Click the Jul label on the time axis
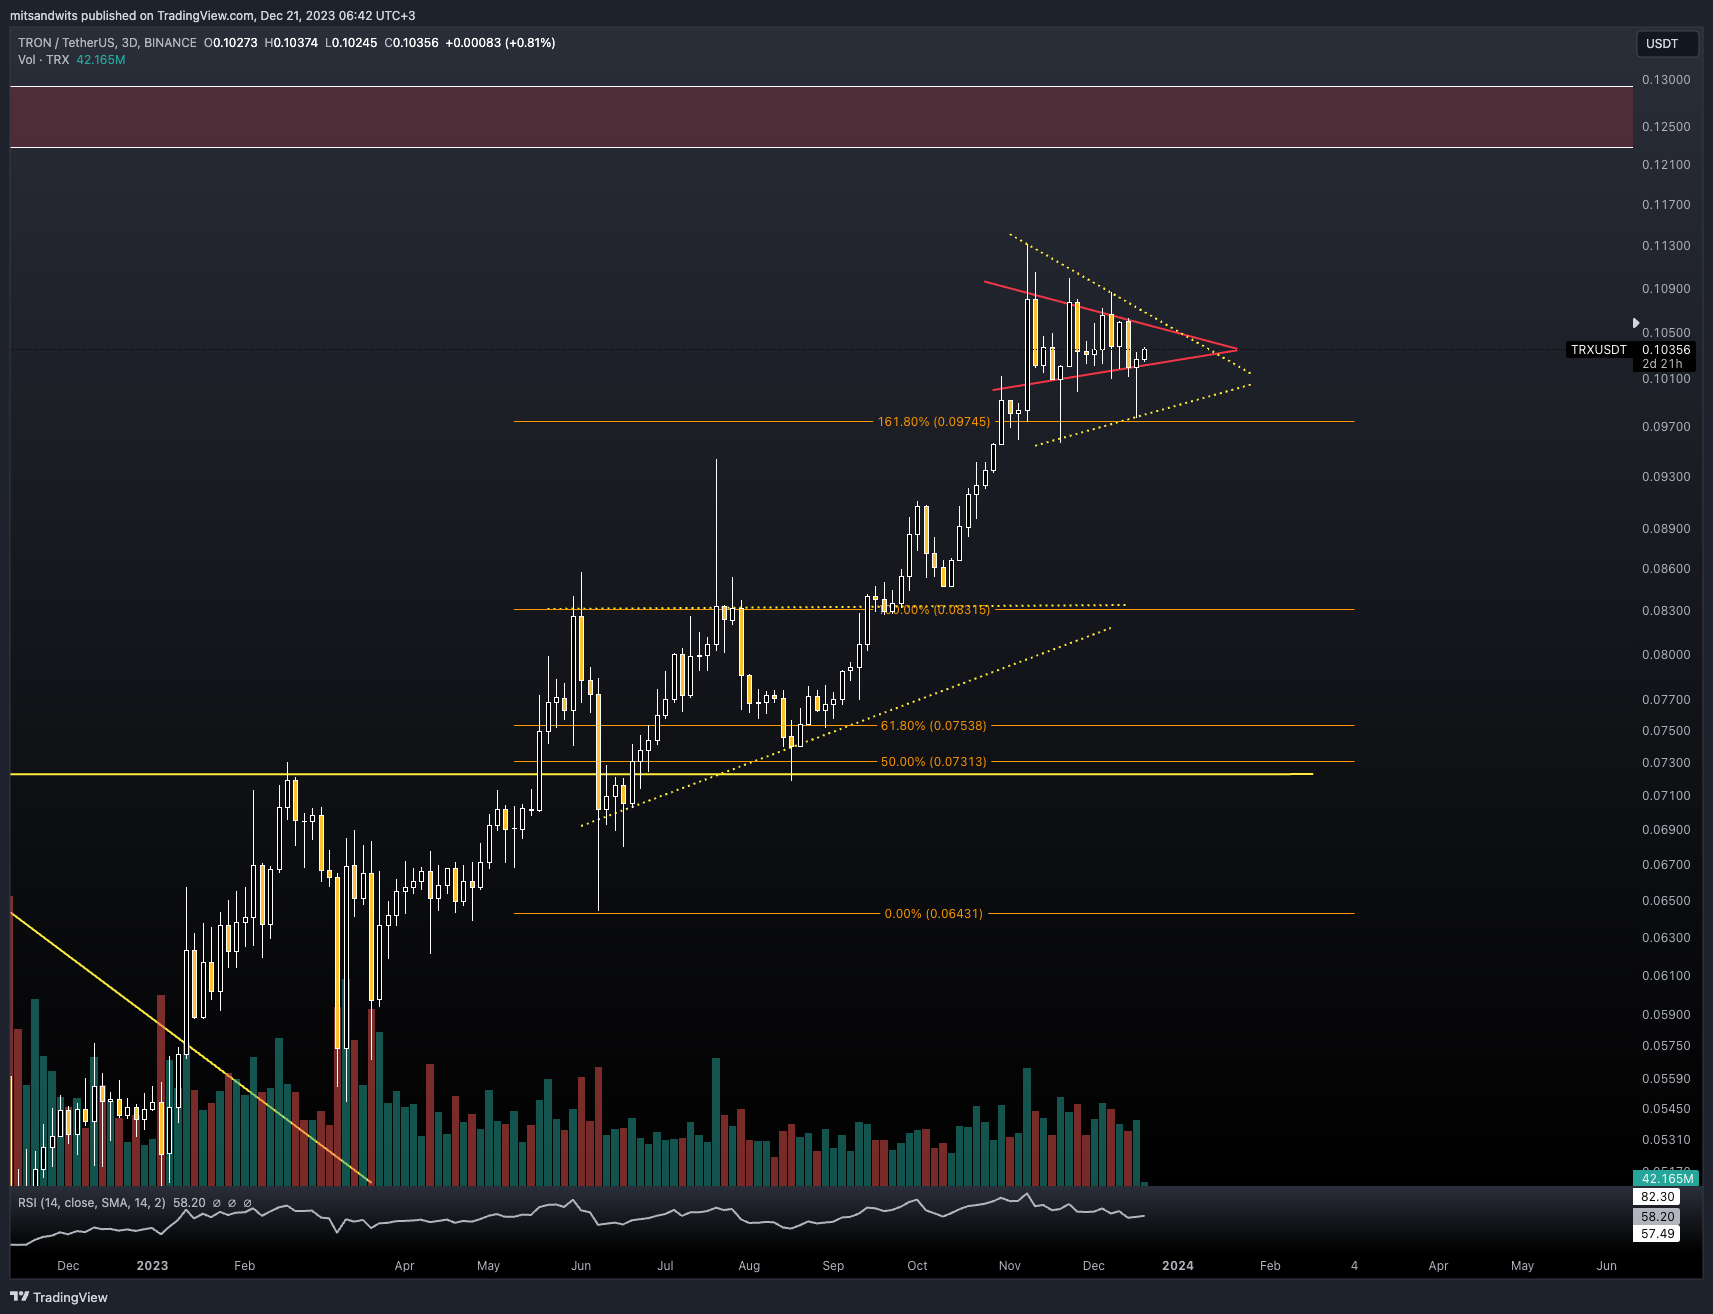 665,1266
